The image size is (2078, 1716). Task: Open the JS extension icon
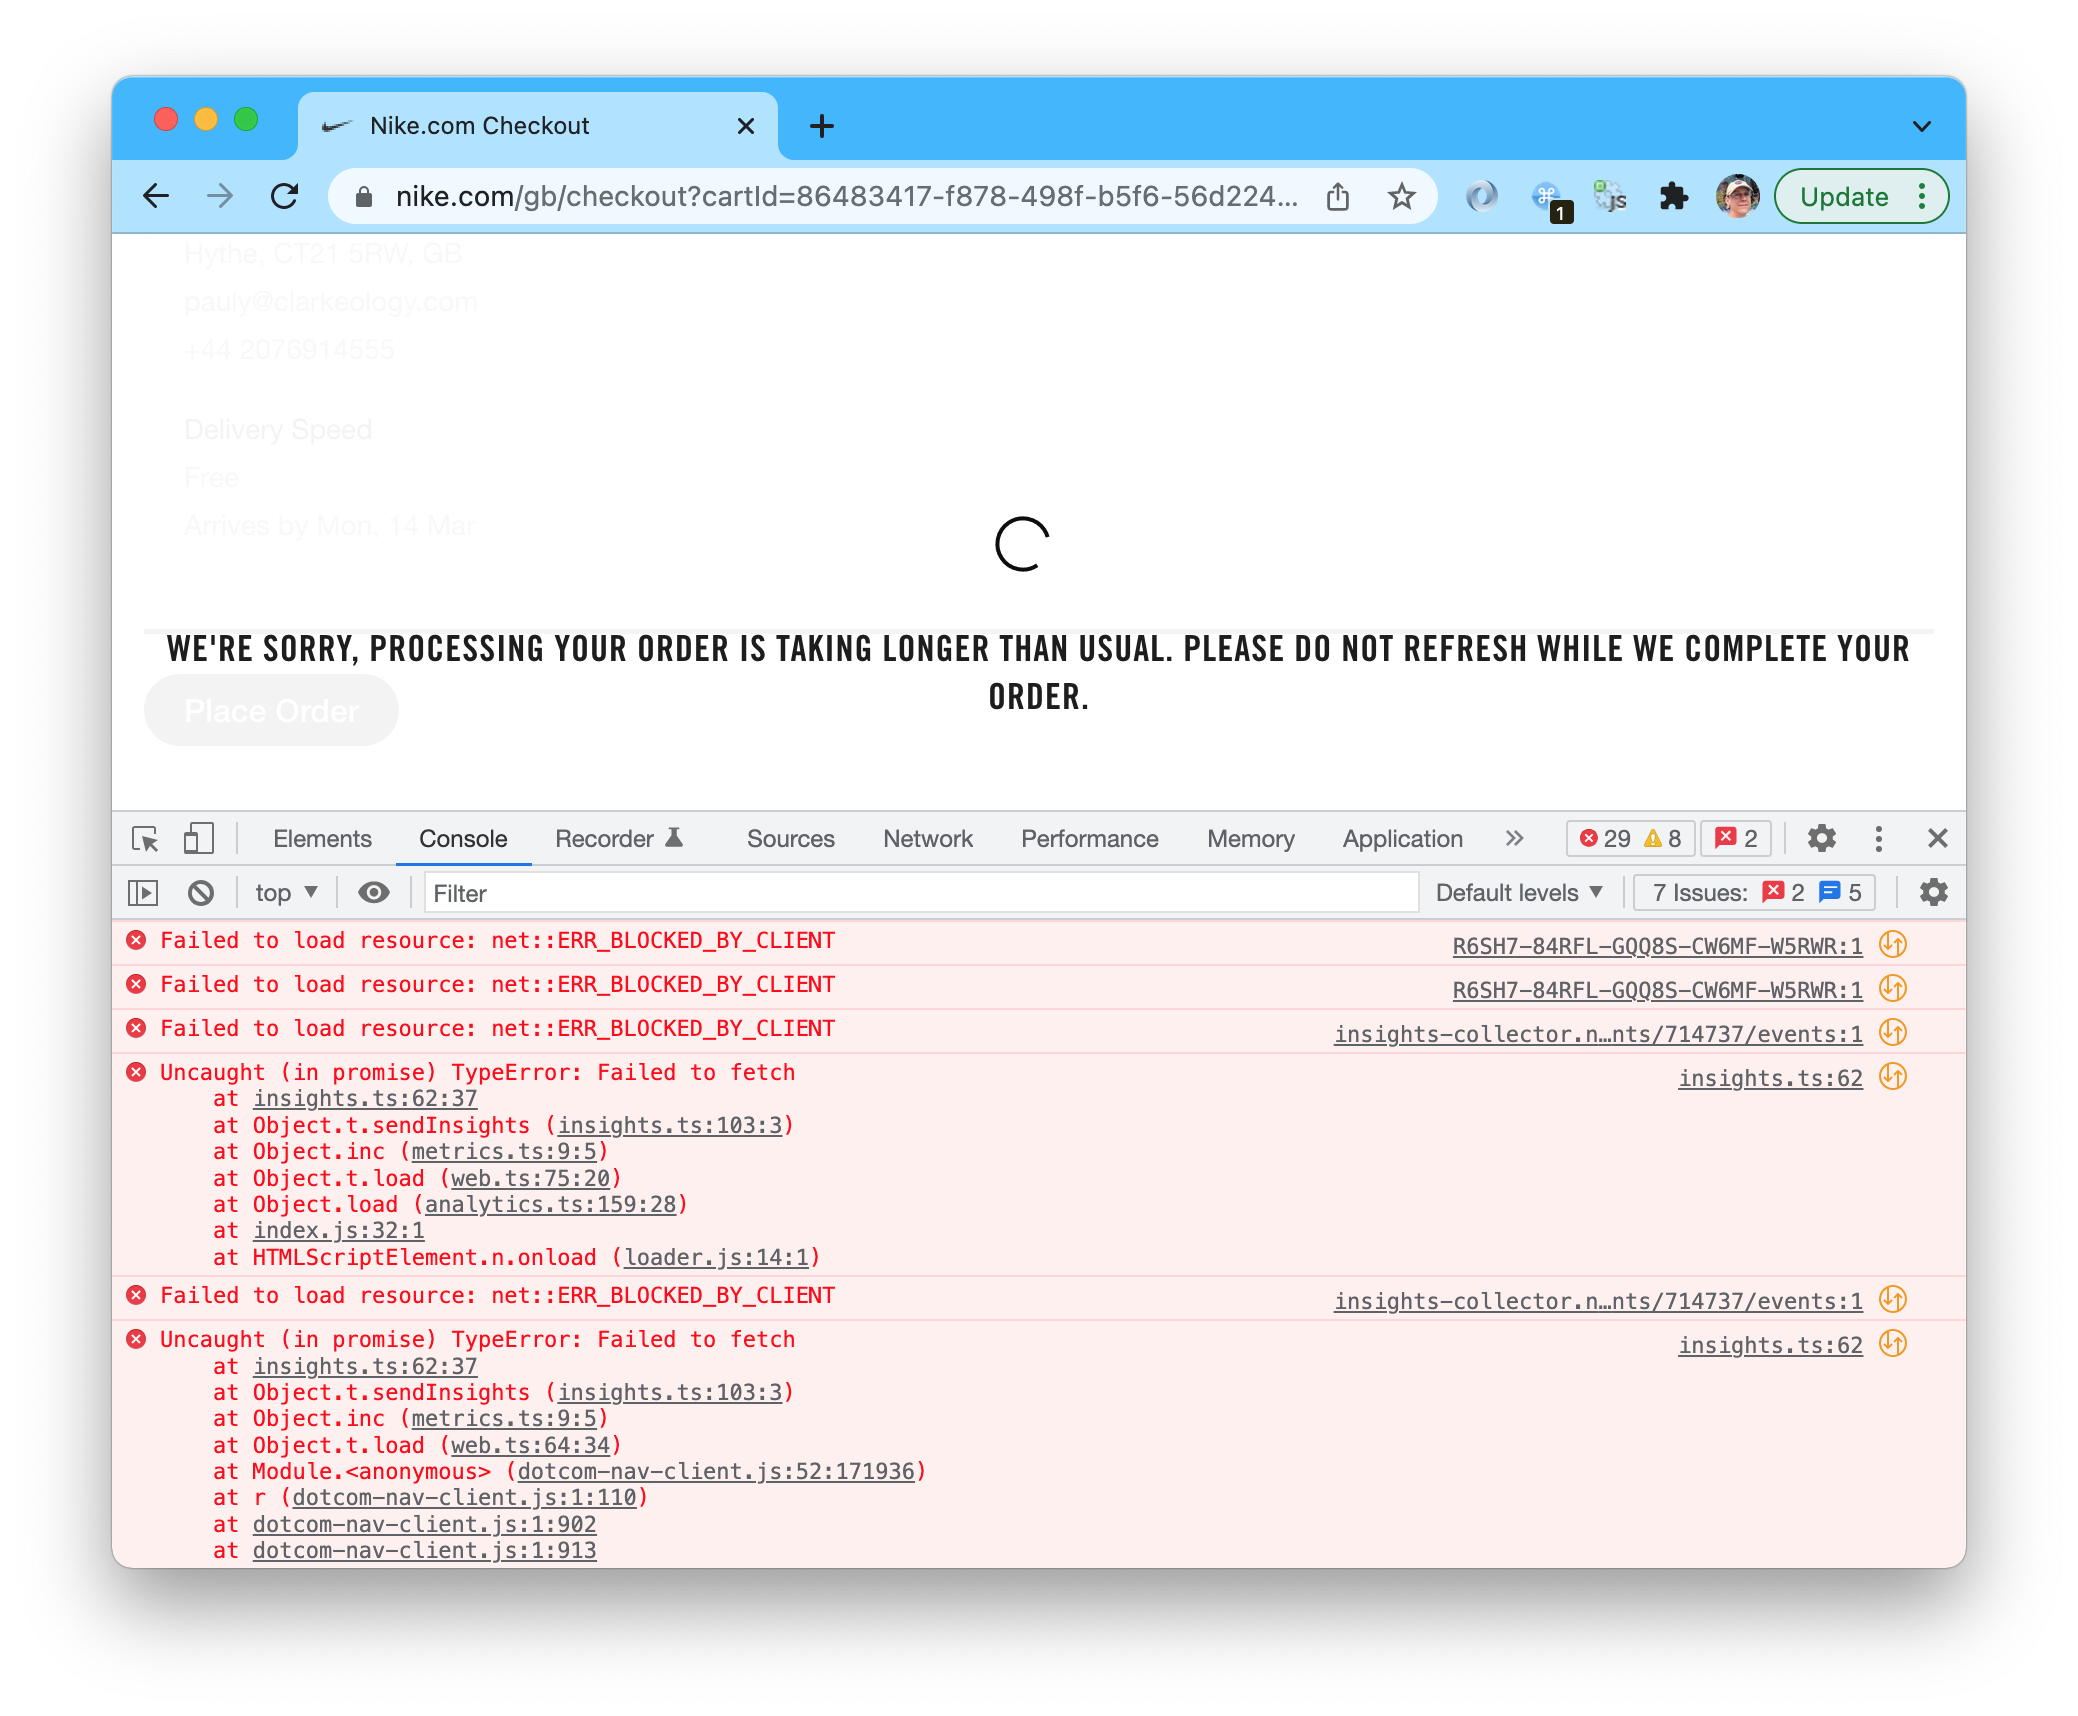click(x=1610, y=196)
